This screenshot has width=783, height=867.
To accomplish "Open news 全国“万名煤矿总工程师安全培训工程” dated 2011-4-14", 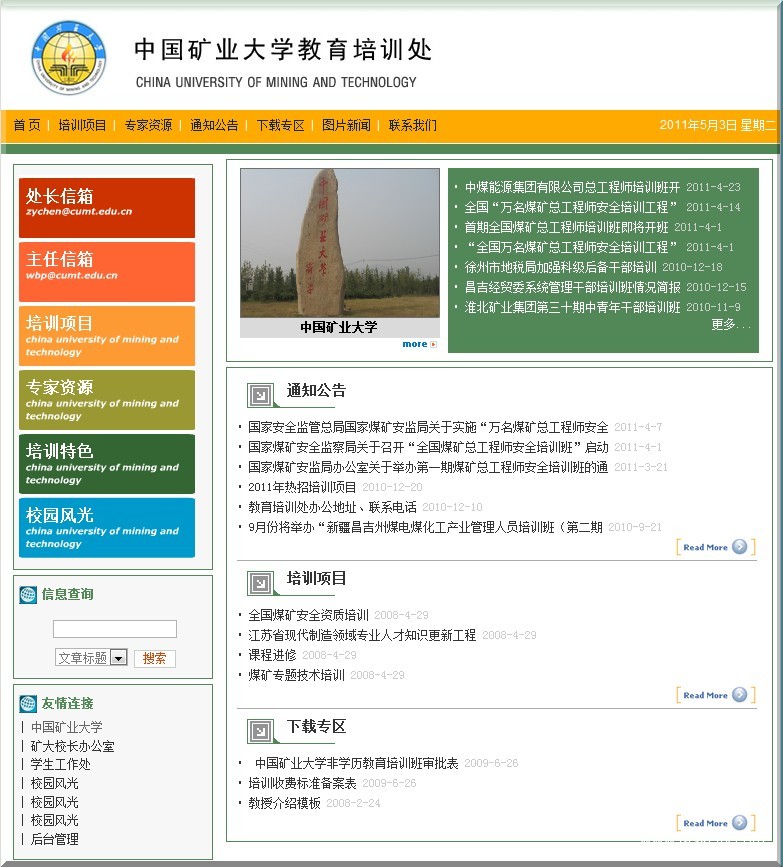I will coord(571,207).
